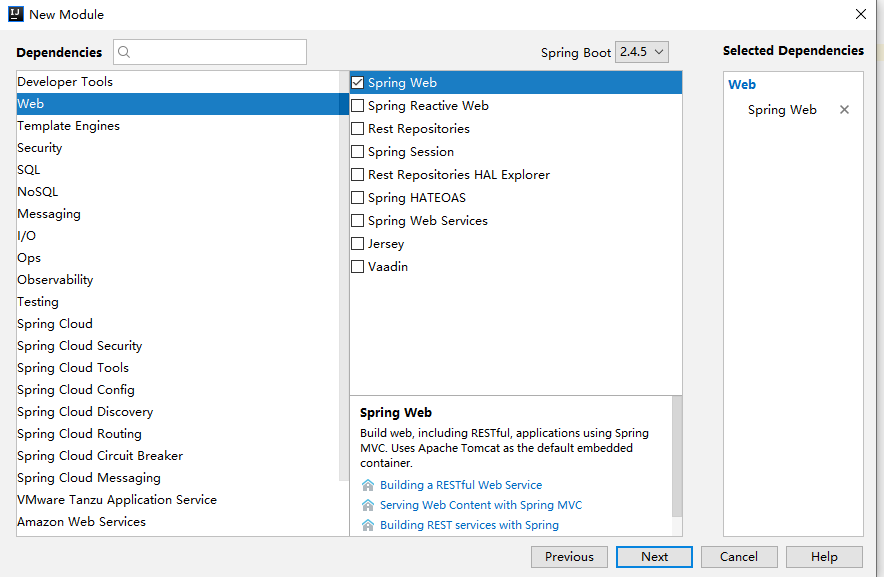The height and width of the screenshot is (577, 884).
Task: Open Spring Cloud Messaging category
Action: pyautogui.click(x=178, y=478)
